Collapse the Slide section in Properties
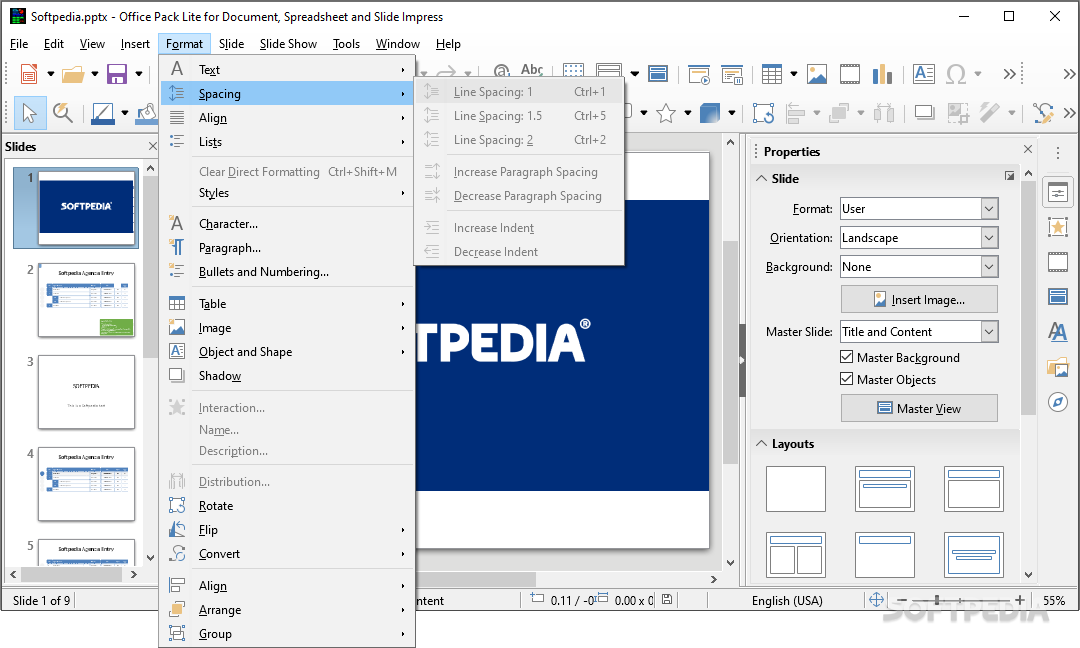The height and width of the screenshot is (648, 1080). point(761,178)
